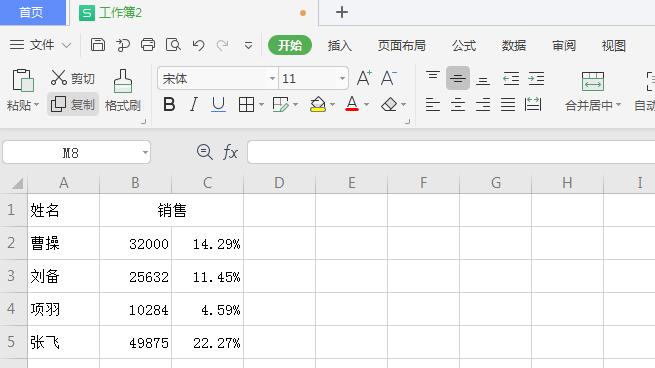Click the Select All corner triangle

pyautogui.click(x=17, y=183)
